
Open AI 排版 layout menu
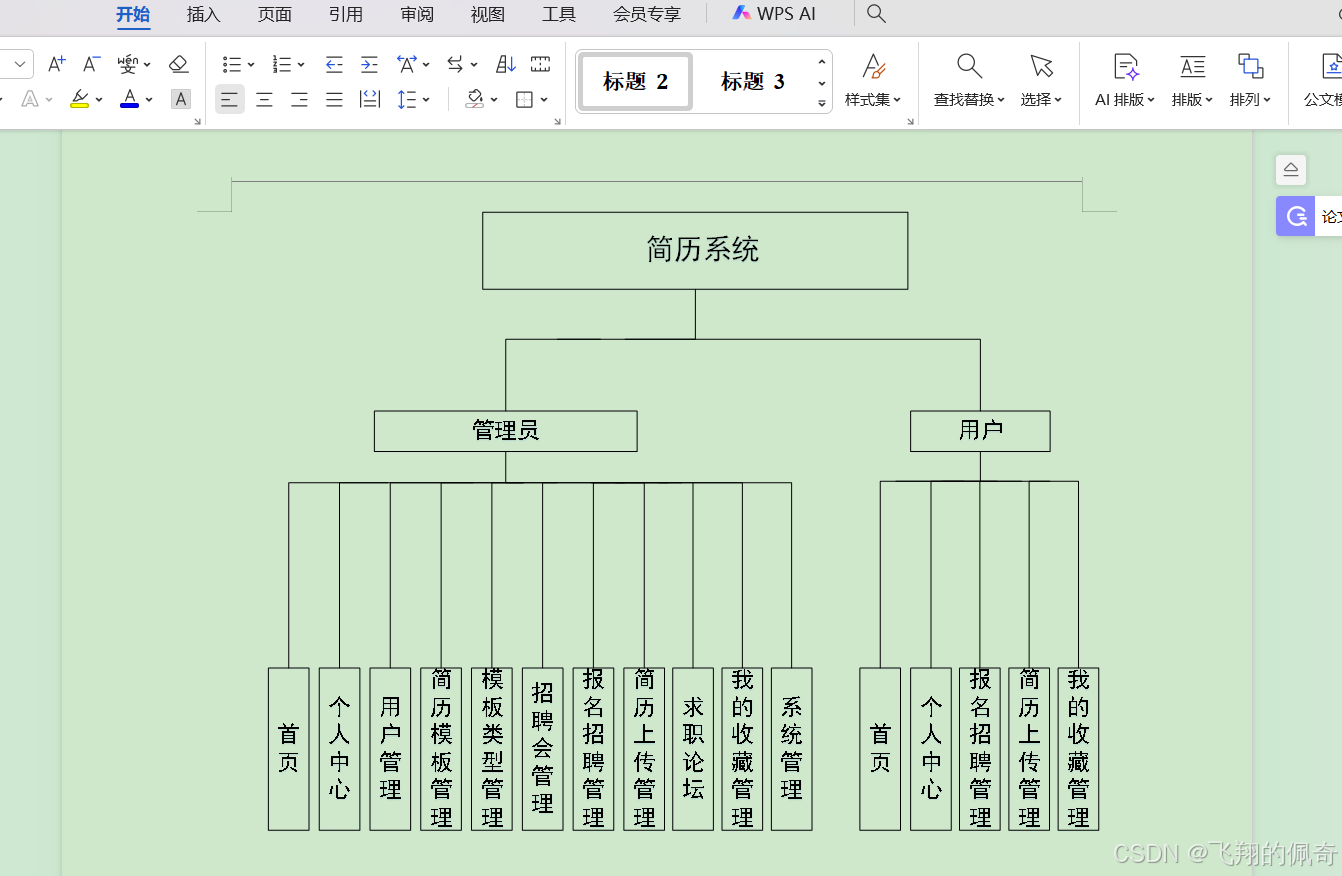[x=1125, y=80]
